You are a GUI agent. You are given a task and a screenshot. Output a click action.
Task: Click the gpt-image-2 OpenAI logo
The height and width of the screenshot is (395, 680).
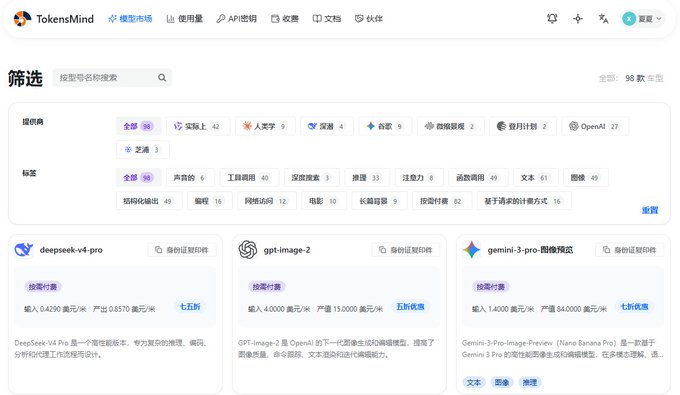tap(248, 250)
